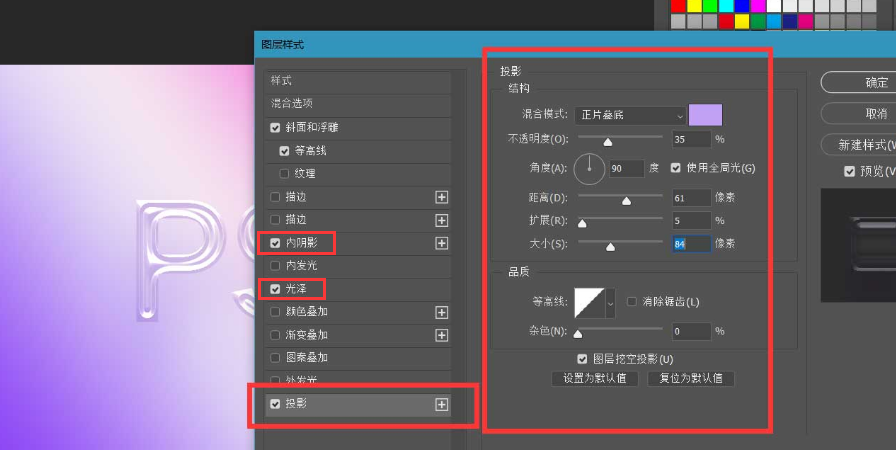Click the plus icon beside 投影
Image resolution: width=896 pixels, height=450 pixels.
pyautogui.click(x=441, y=404)
